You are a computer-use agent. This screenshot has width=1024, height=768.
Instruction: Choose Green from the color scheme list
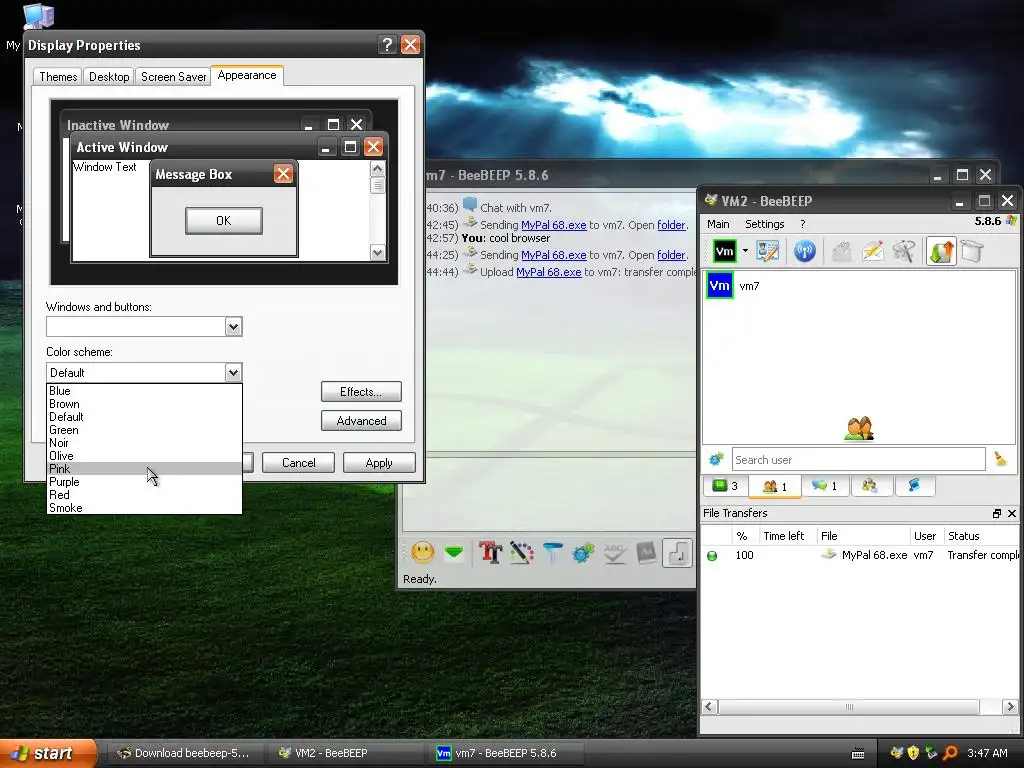(x=144, y=430)
